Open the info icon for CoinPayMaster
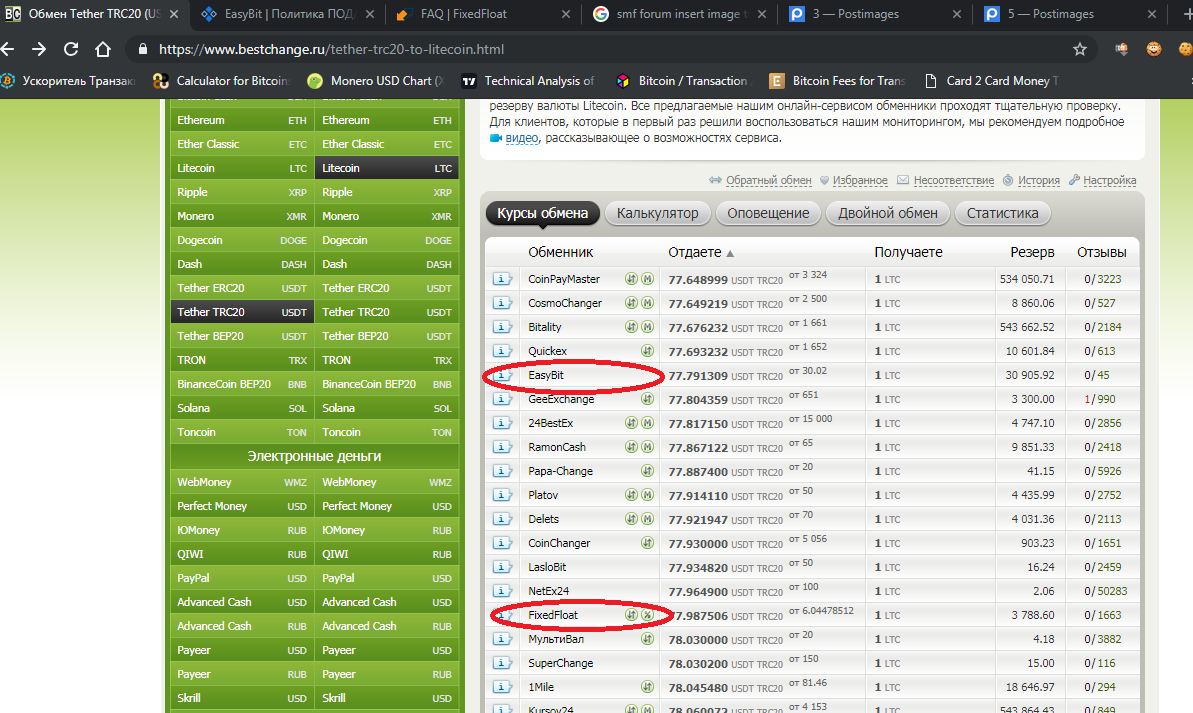The image size is (1193, 713). pos(501,279)
